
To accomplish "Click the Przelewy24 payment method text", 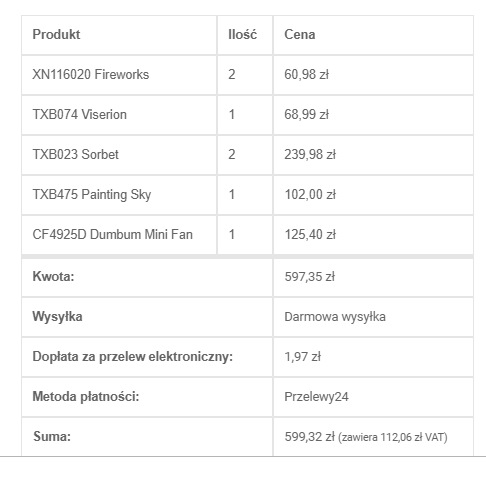I will tap(316, 397).
